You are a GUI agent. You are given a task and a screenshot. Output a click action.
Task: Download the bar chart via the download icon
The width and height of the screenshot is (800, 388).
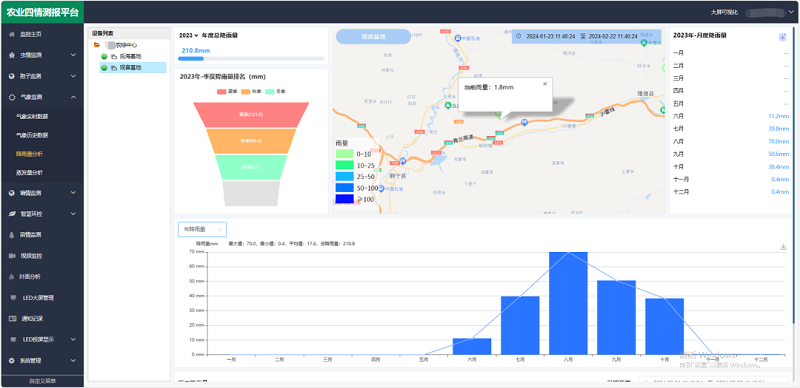click(783, 247)
